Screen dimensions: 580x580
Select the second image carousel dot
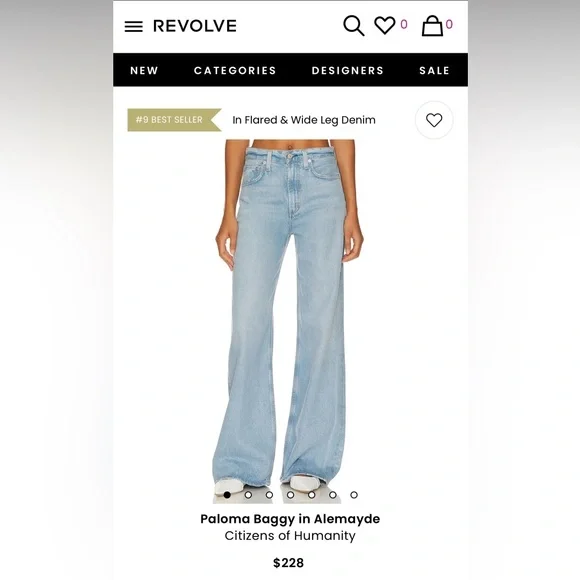click(248, 495)
